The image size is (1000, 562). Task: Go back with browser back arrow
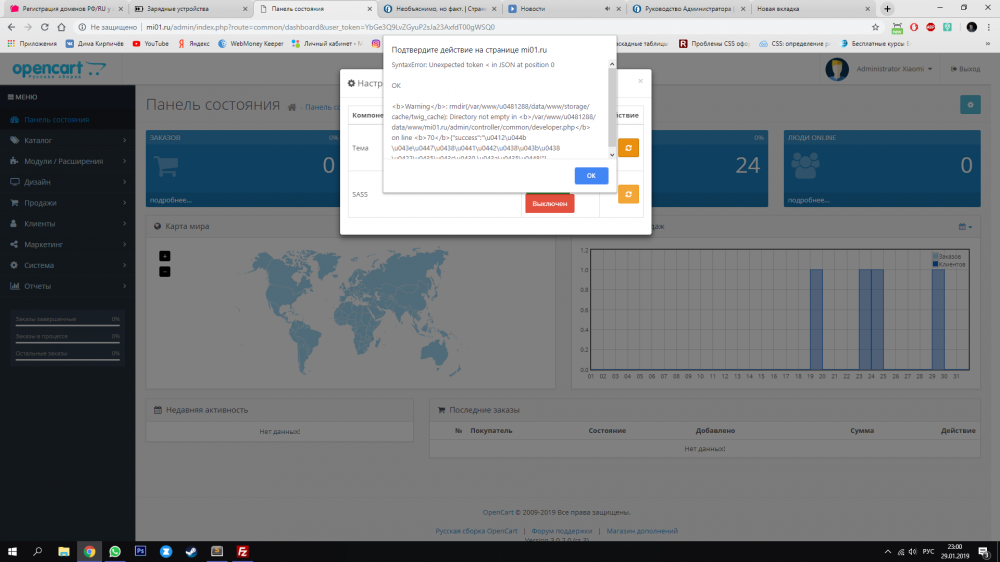point(11,27)
